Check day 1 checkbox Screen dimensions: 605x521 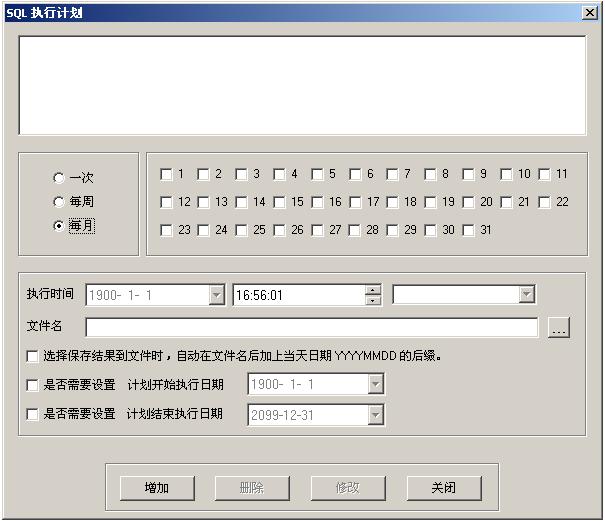pos(166,174)
